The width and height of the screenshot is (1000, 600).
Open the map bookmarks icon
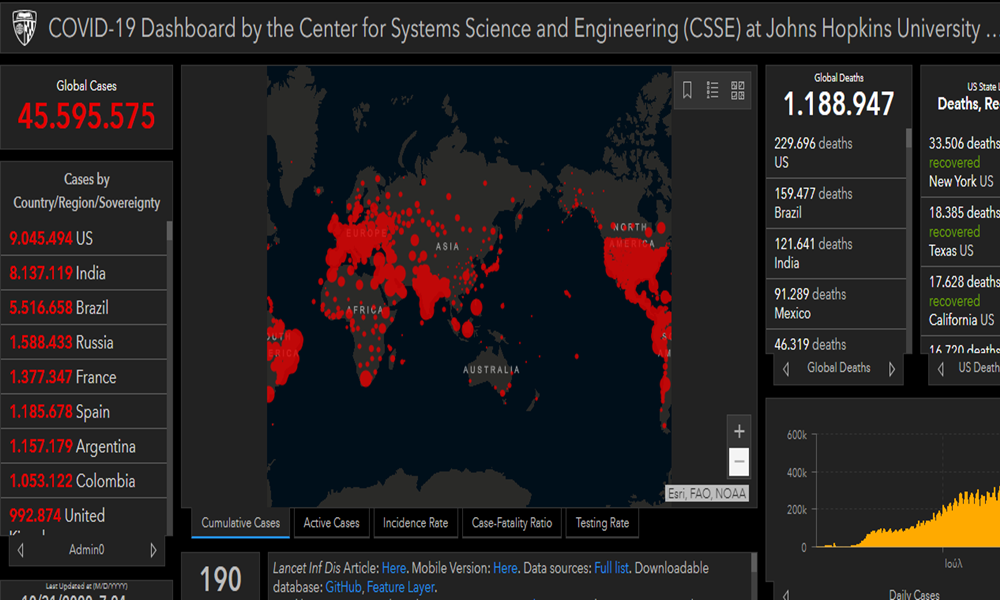pos(687,90)
